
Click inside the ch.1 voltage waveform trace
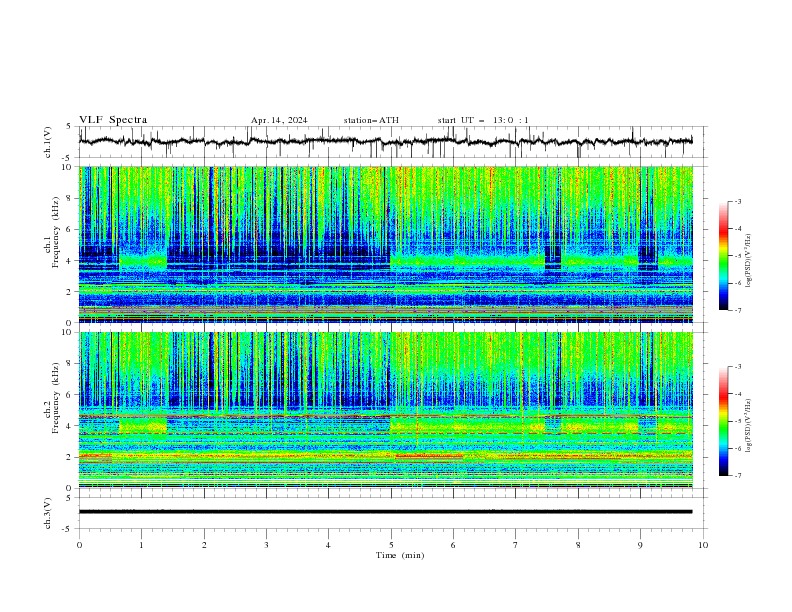tap(385, 142)
